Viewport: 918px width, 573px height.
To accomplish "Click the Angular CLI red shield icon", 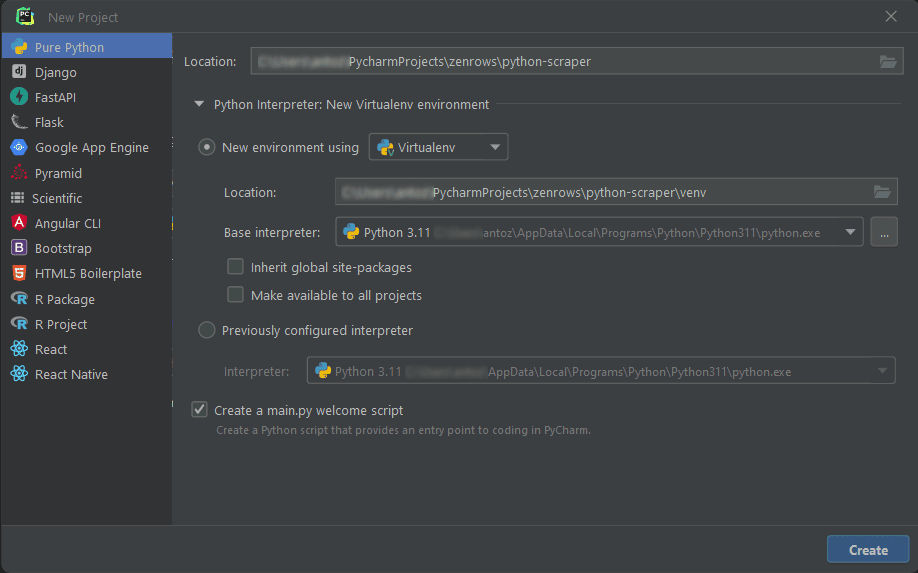I will click(19, 222).
